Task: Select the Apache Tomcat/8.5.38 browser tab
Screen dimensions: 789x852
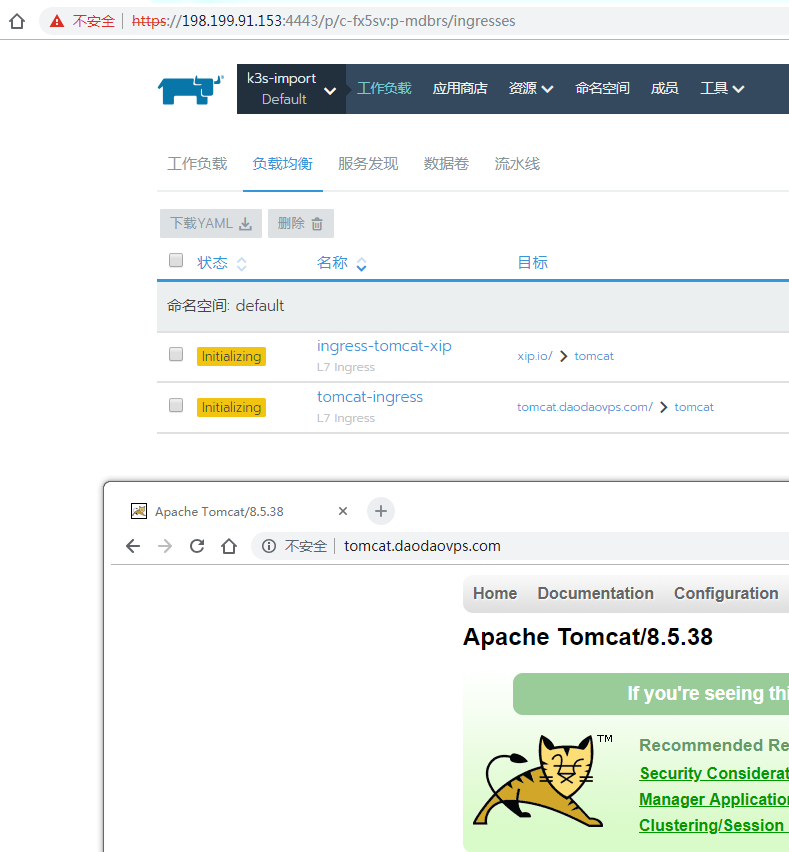Action: (x=220, y=512)
